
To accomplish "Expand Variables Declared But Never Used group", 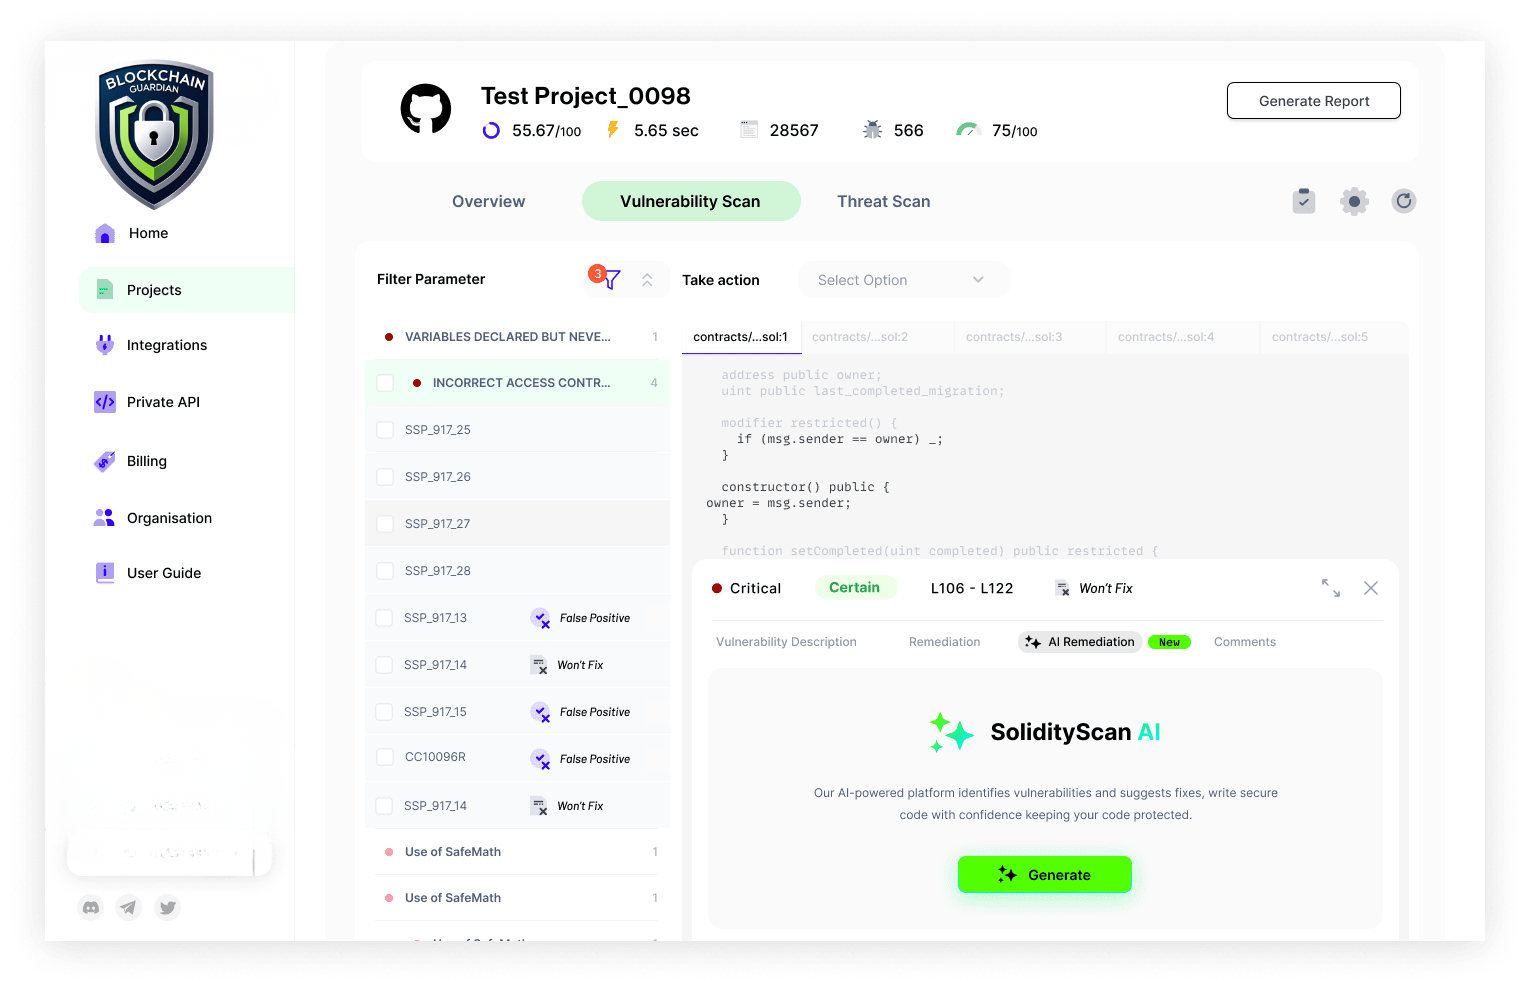I will [x=507, y=337].
